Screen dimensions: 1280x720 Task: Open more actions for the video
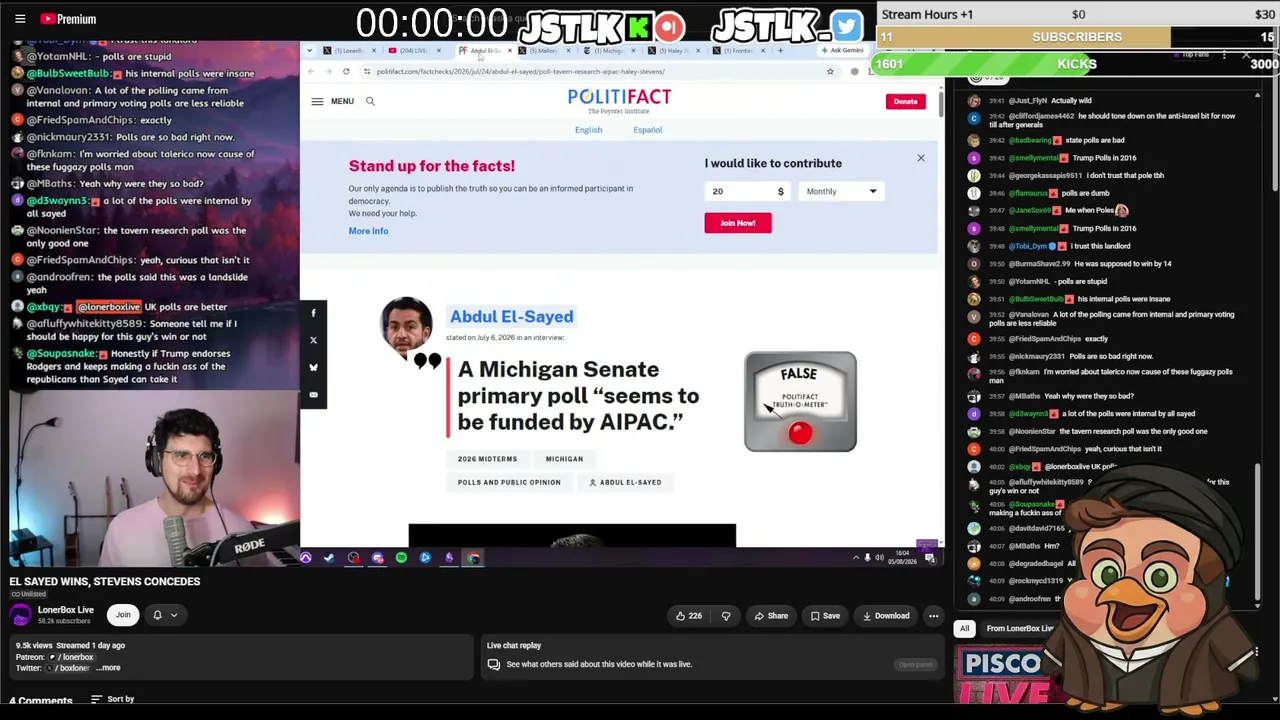click(933, 616)
